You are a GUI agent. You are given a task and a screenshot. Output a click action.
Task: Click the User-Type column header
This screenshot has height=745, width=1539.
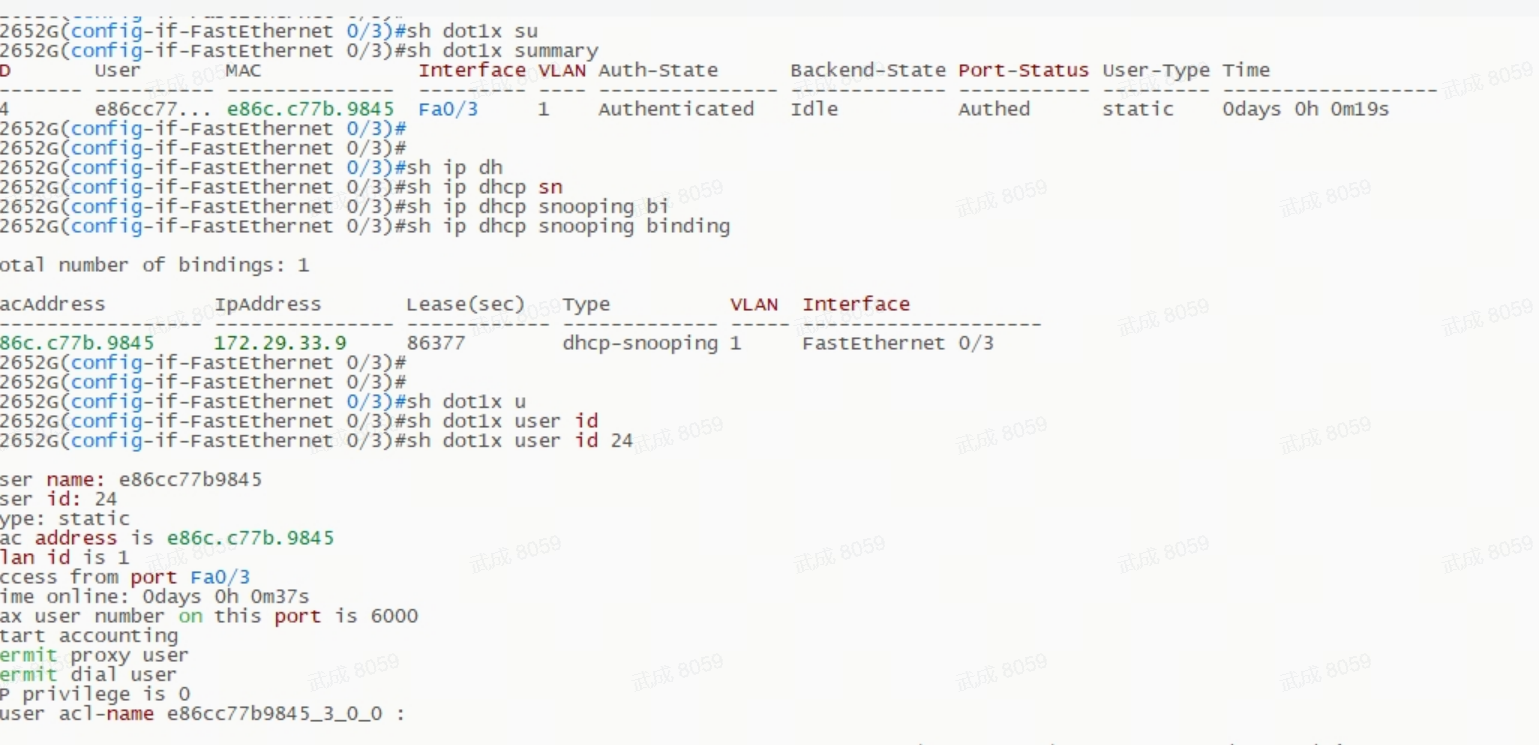click(1155, 70)
